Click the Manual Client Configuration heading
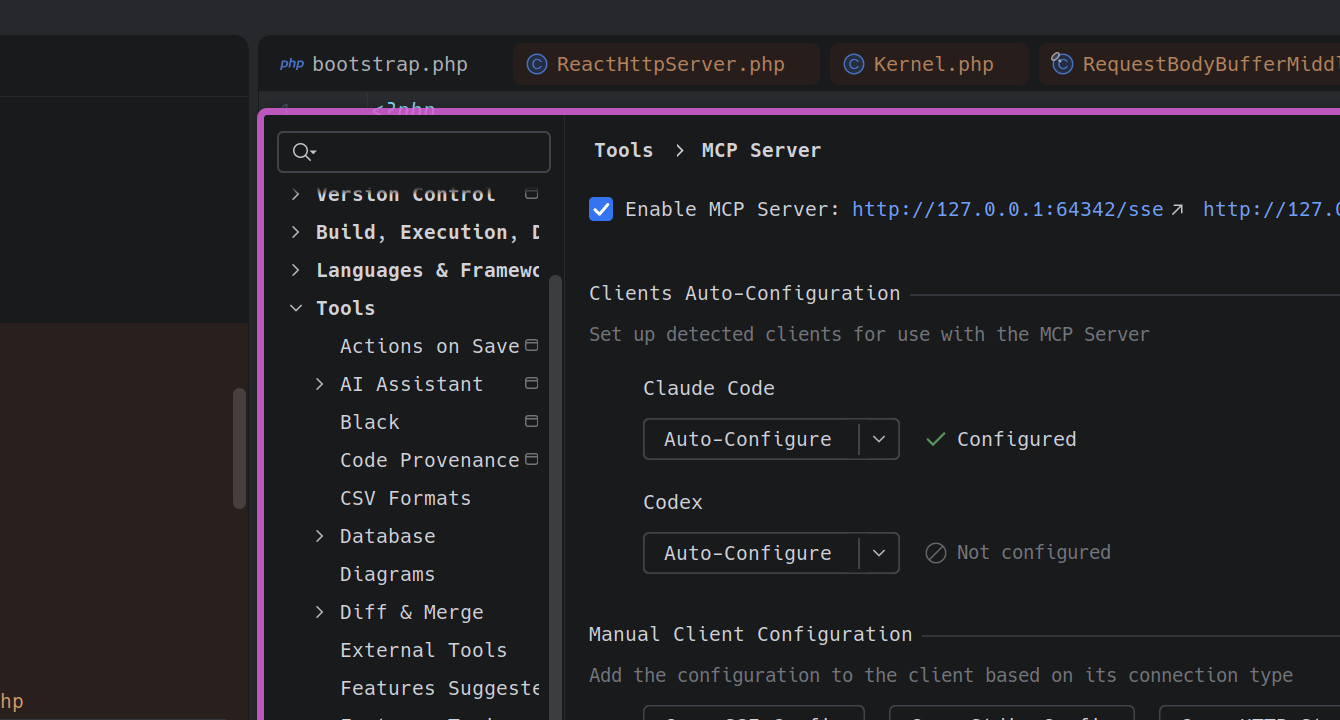 [x=750, y=634]
